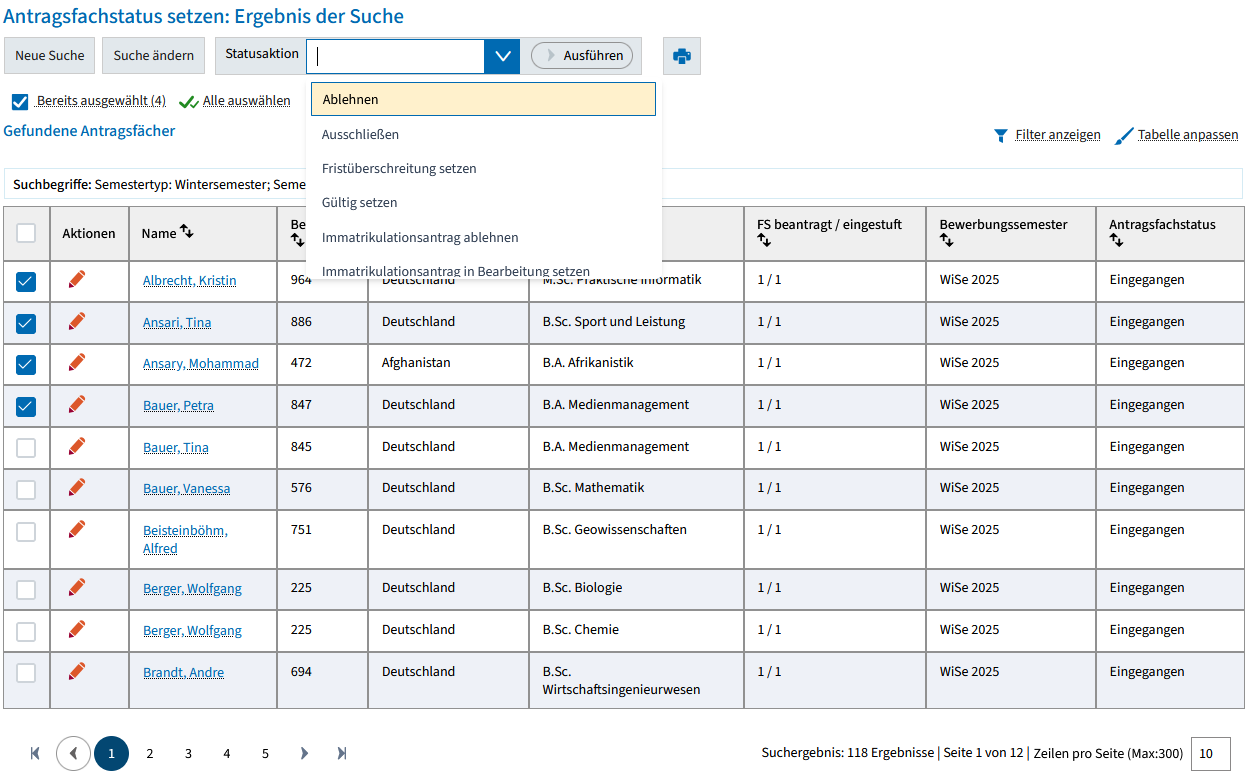Sort by Antragsfachstatus column arrows
Viewport: 1253px width, 780px height.
1116,241
